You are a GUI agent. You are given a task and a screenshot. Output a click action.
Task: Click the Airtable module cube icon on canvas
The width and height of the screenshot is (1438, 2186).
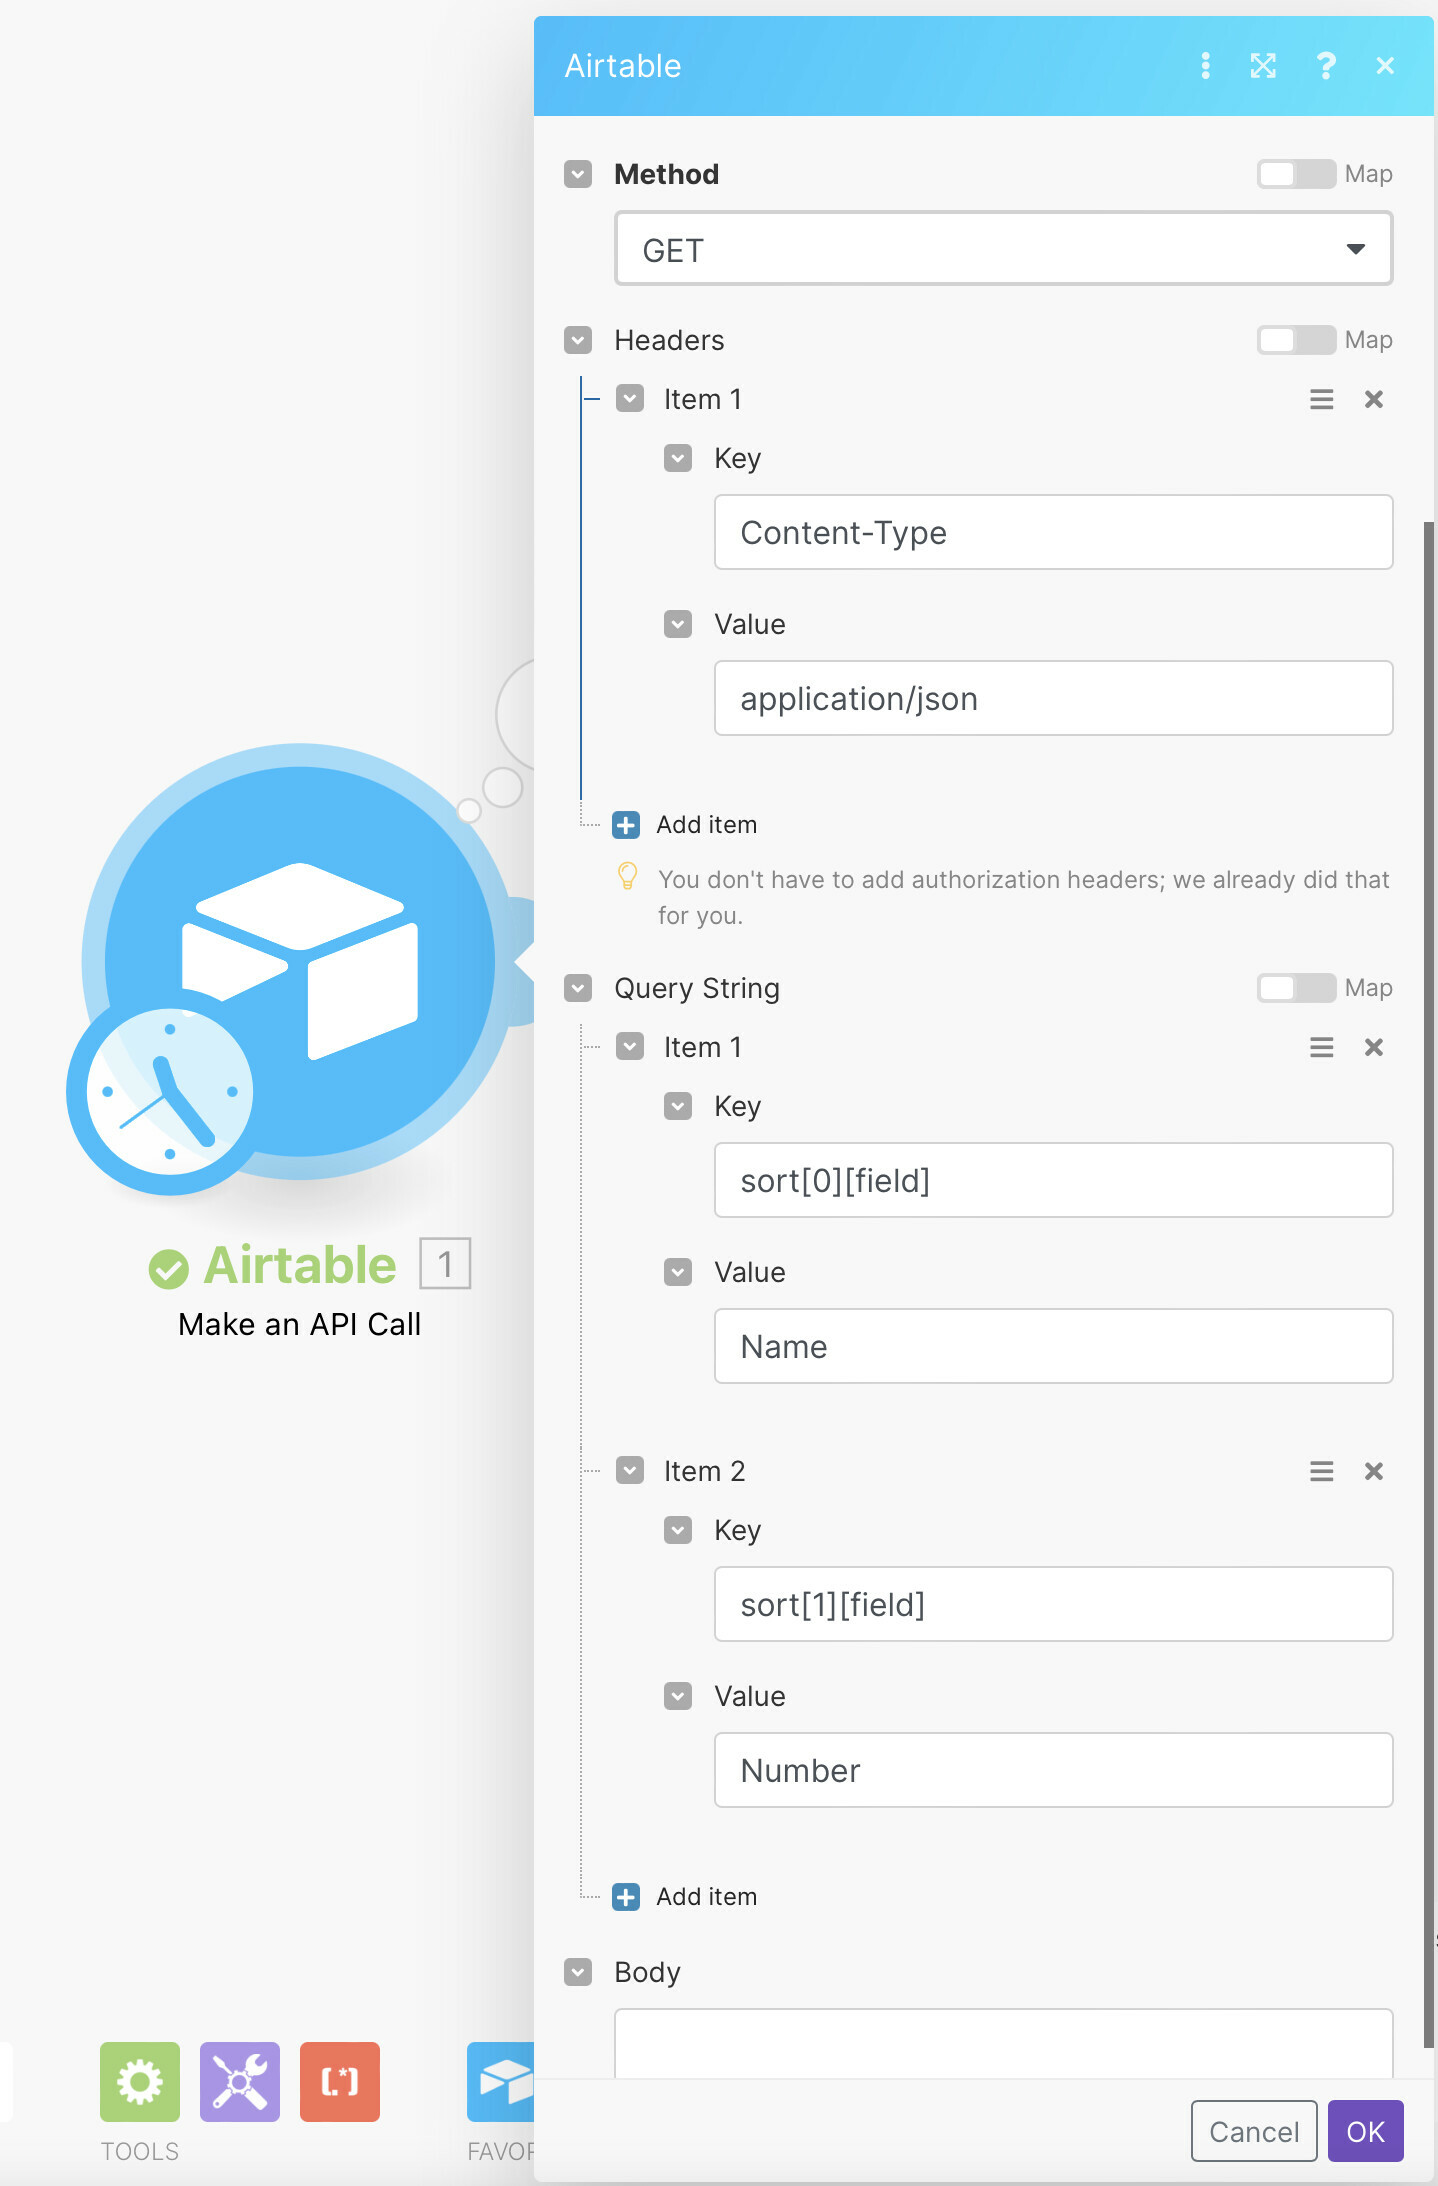(300, 960)
